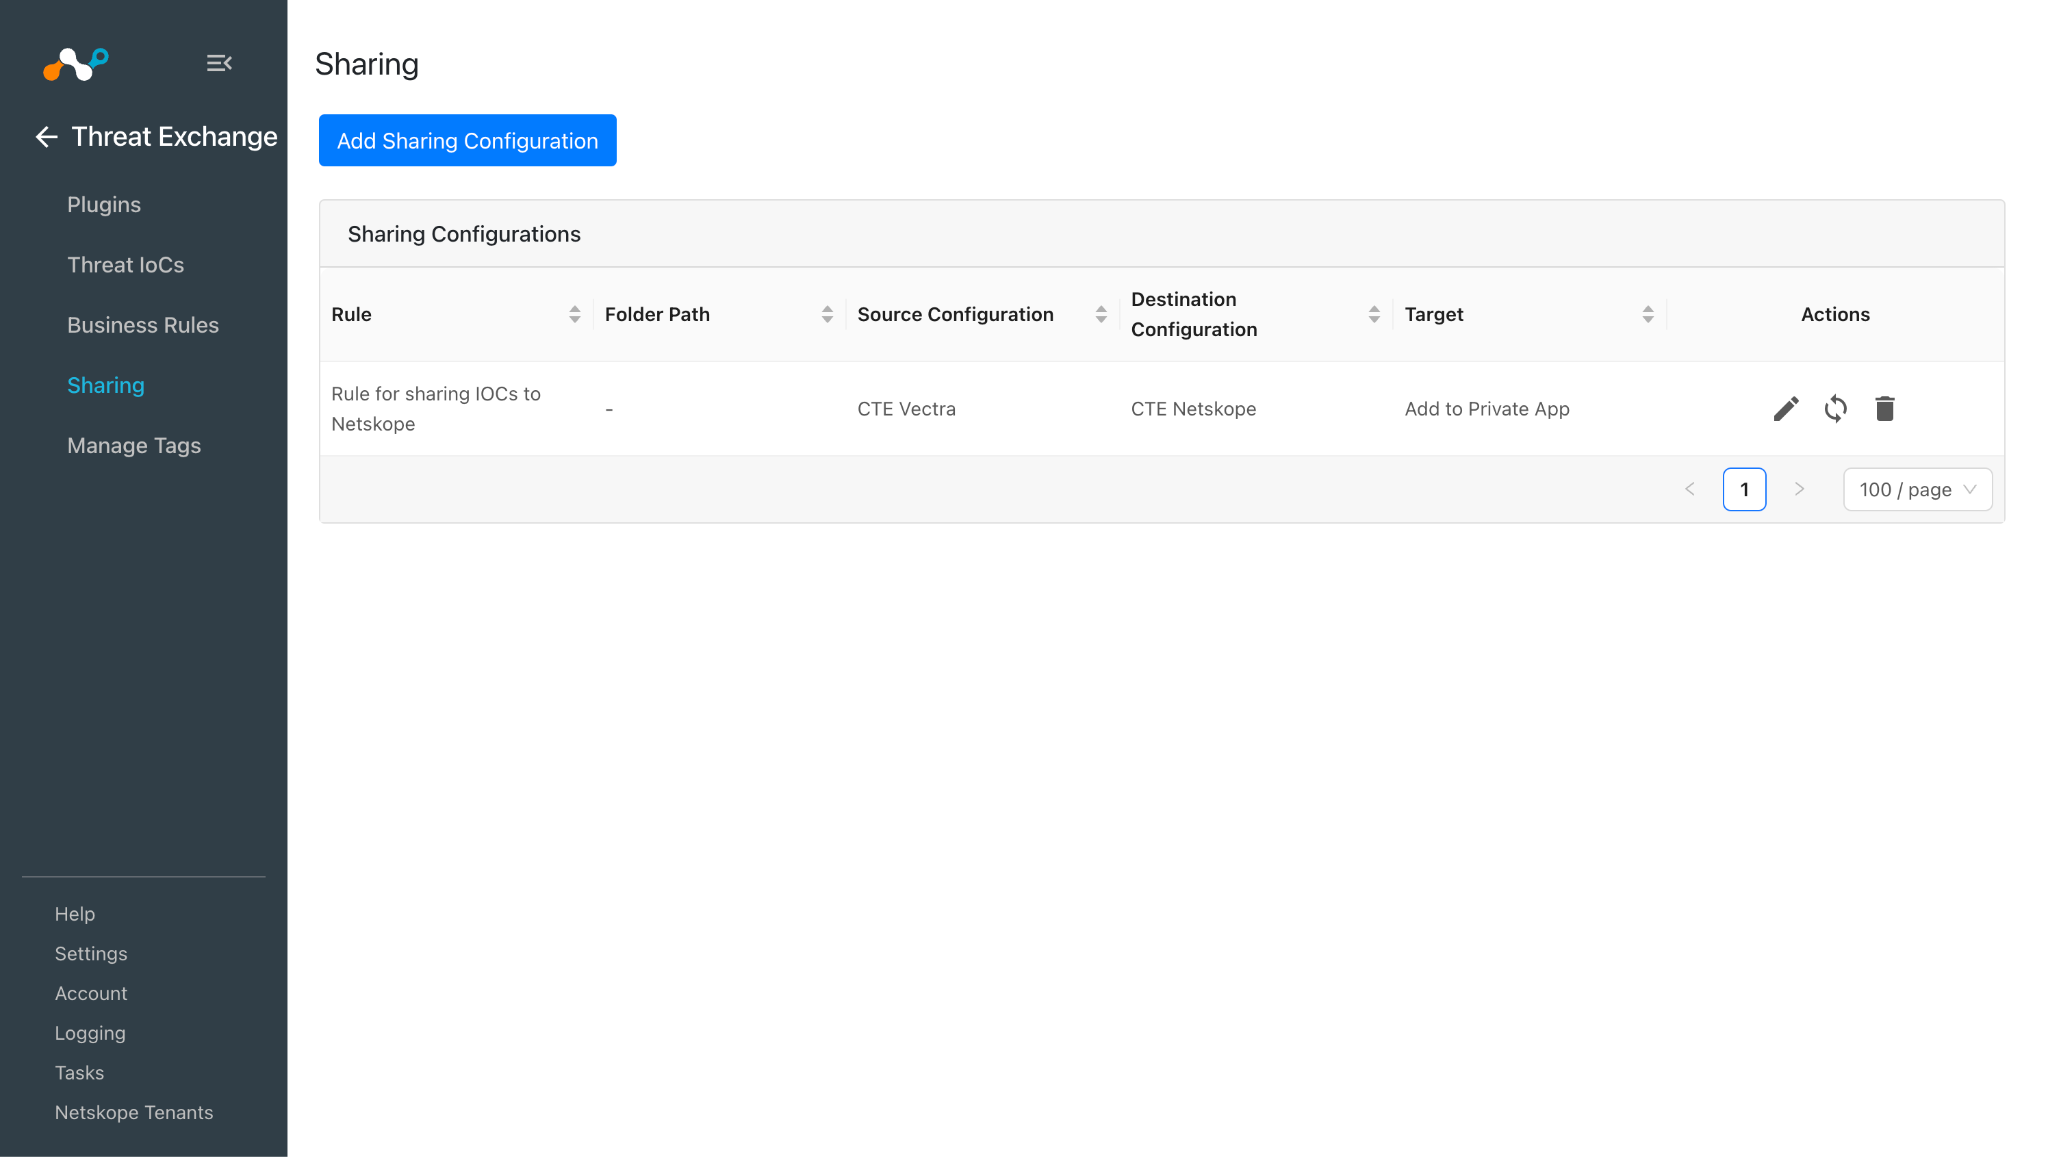Sort table by Folder Path column
2048x1157 pixels.
(827, 314)
